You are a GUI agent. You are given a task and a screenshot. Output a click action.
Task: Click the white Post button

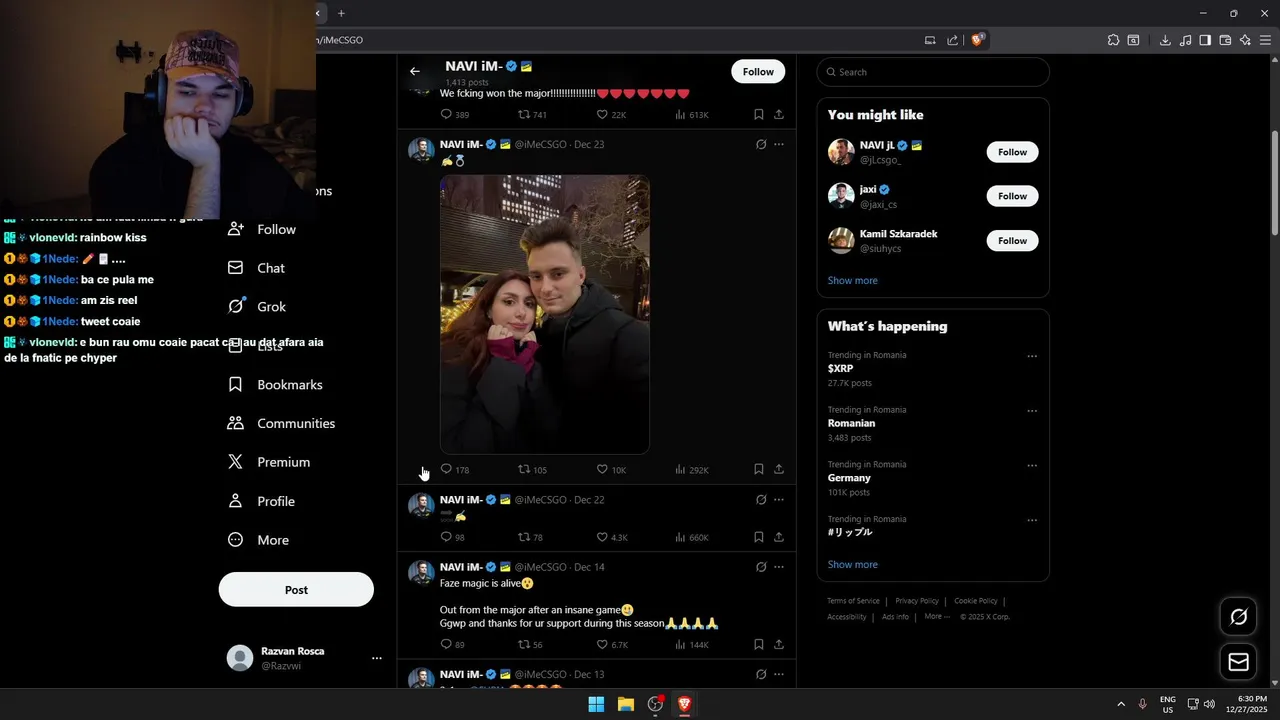(296, 590)
